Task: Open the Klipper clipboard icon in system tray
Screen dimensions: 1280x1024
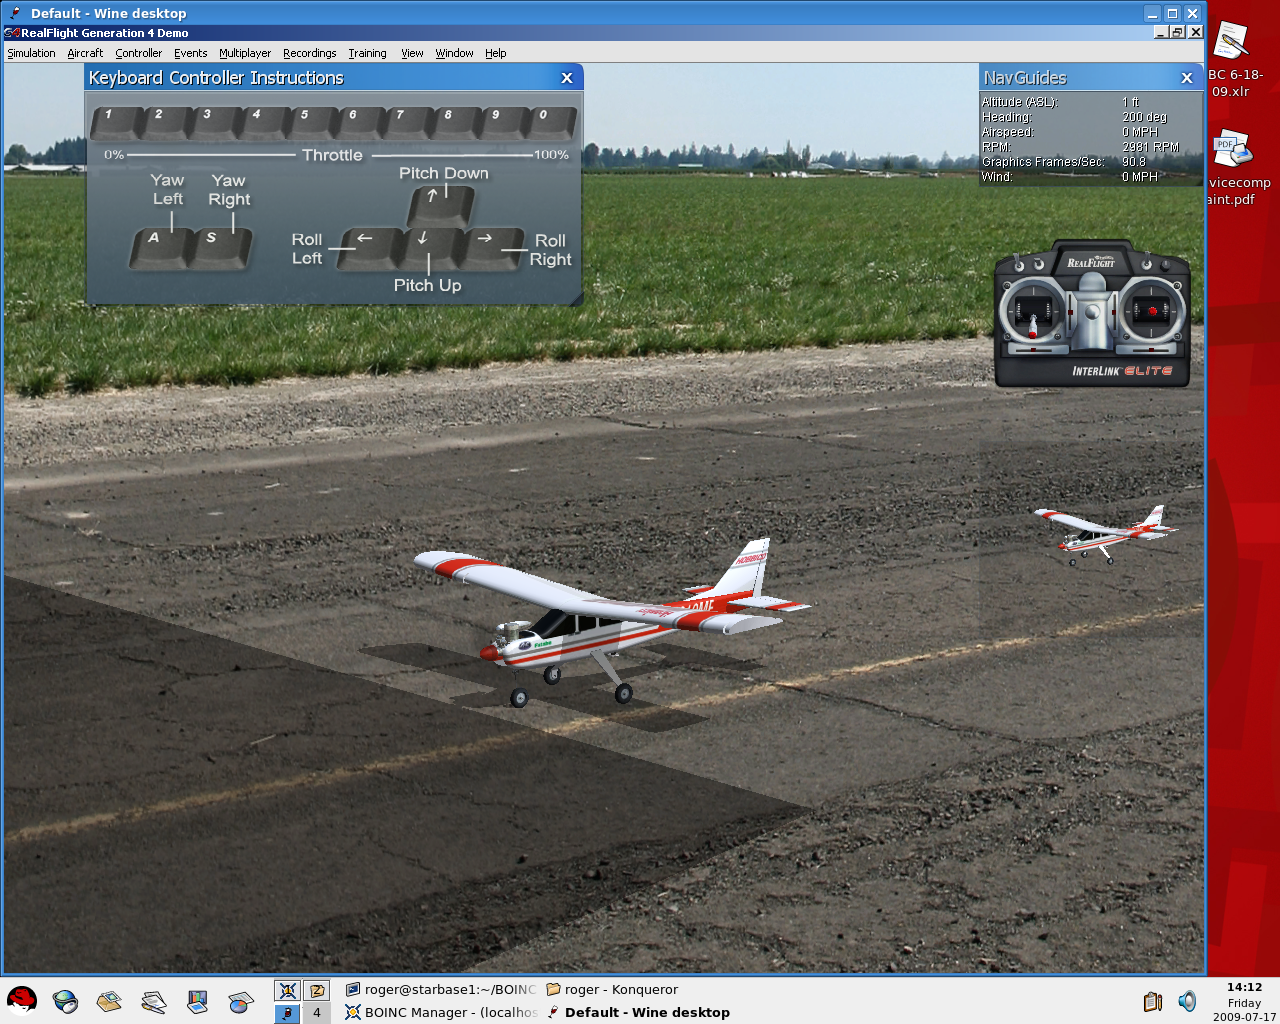Action: [1151, 1001]
